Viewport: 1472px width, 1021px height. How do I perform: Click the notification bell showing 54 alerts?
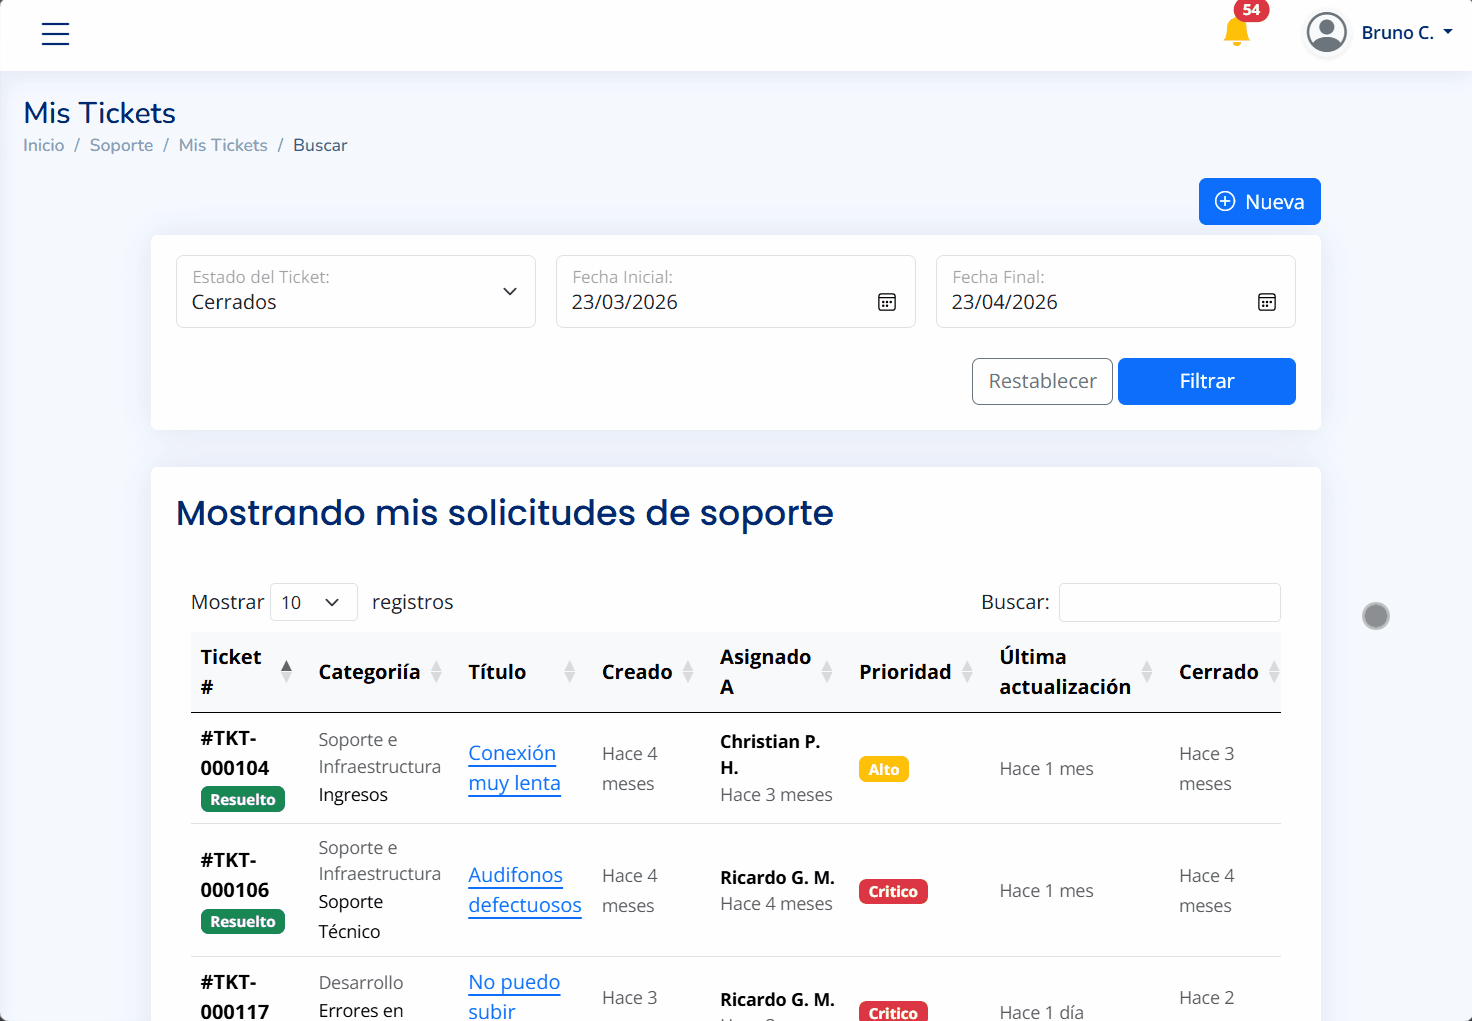click(1236, 31)
